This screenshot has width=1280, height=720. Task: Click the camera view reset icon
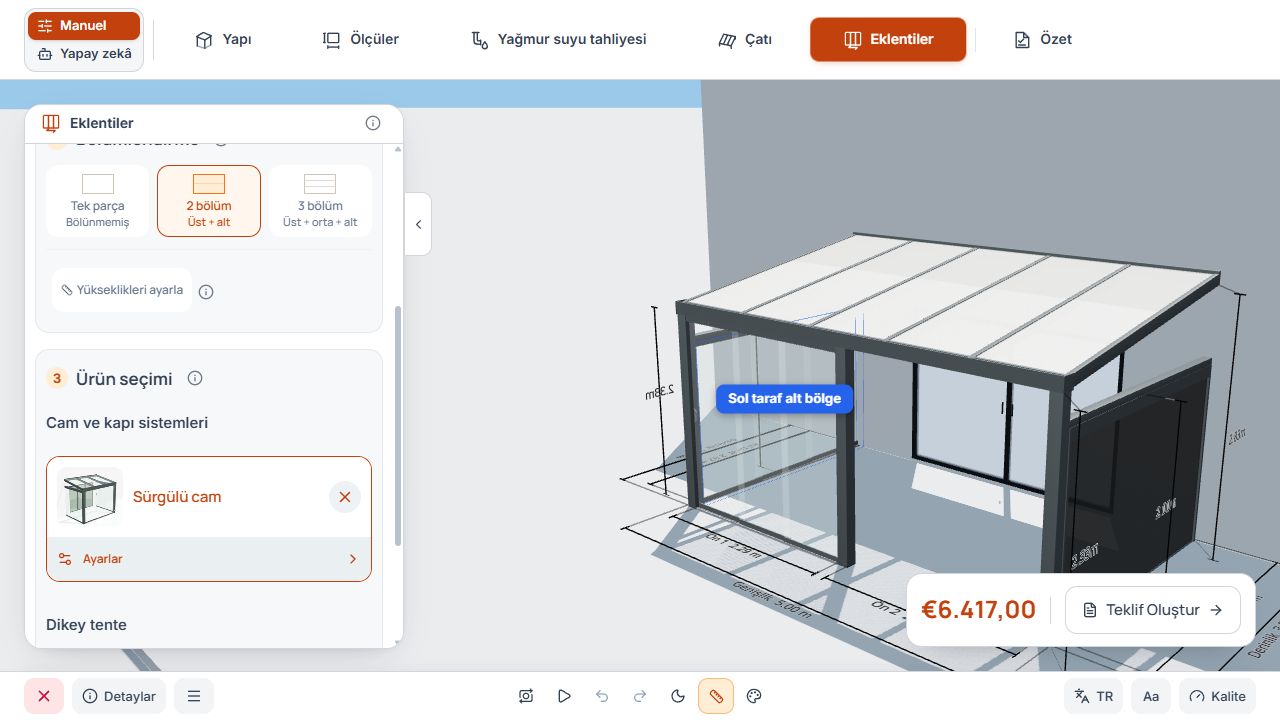coord(526,696)
